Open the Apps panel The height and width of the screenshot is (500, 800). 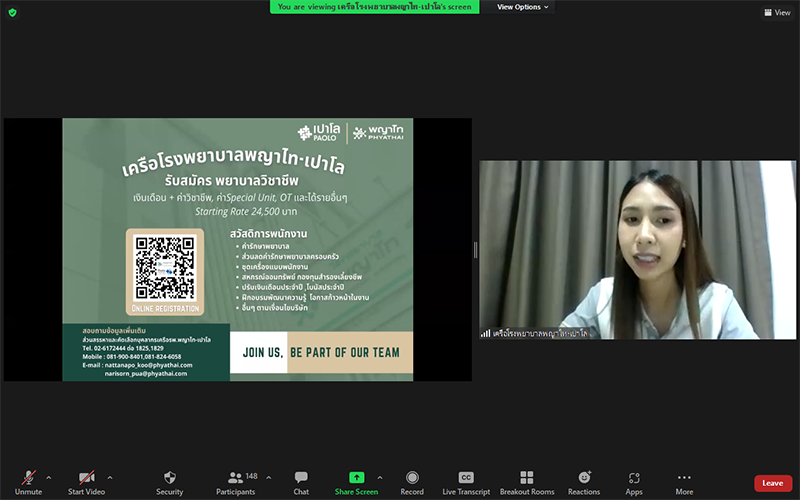634,483
